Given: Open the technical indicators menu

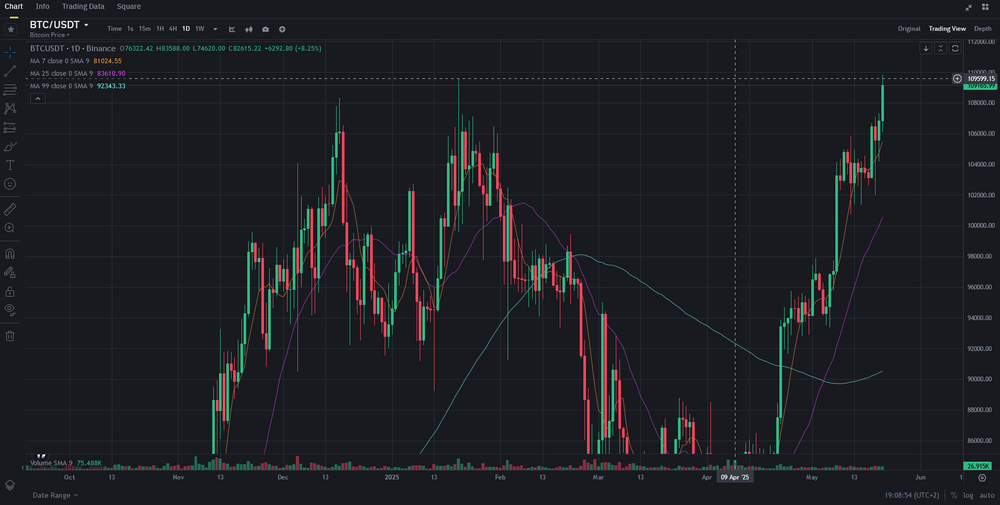Looking at the screenshot, I should (232, 29).
